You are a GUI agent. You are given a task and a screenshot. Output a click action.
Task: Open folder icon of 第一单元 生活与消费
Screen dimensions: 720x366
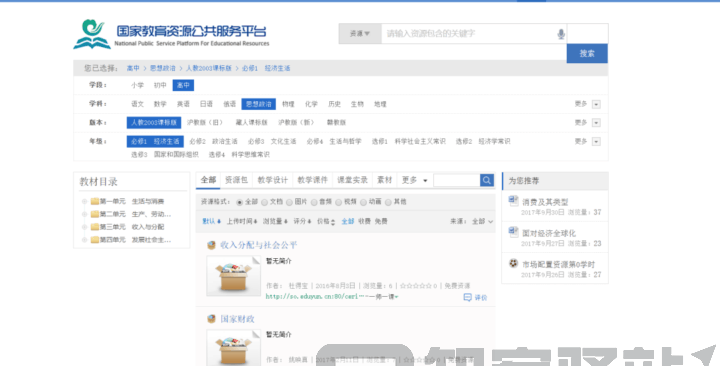click(95, 201)
